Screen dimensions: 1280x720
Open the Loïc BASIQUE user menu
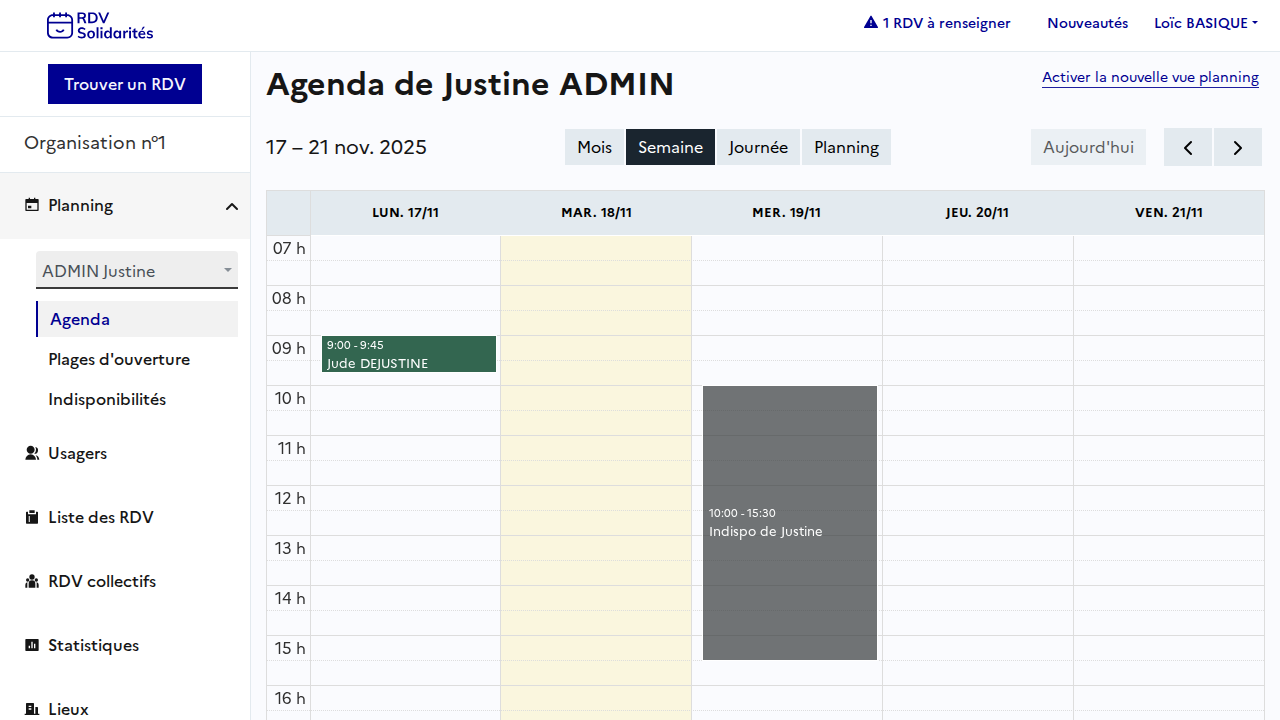click(x=1205, y=23)
